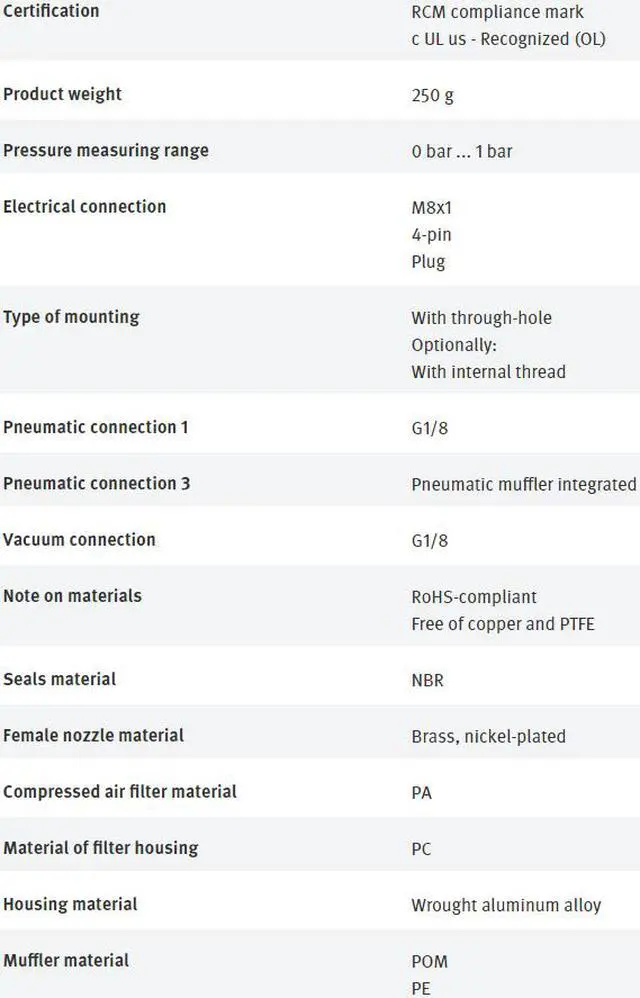This screenshot has height=998, width=640.
Task: Select the Compressed air filter material label
Action: coord(120,791)
